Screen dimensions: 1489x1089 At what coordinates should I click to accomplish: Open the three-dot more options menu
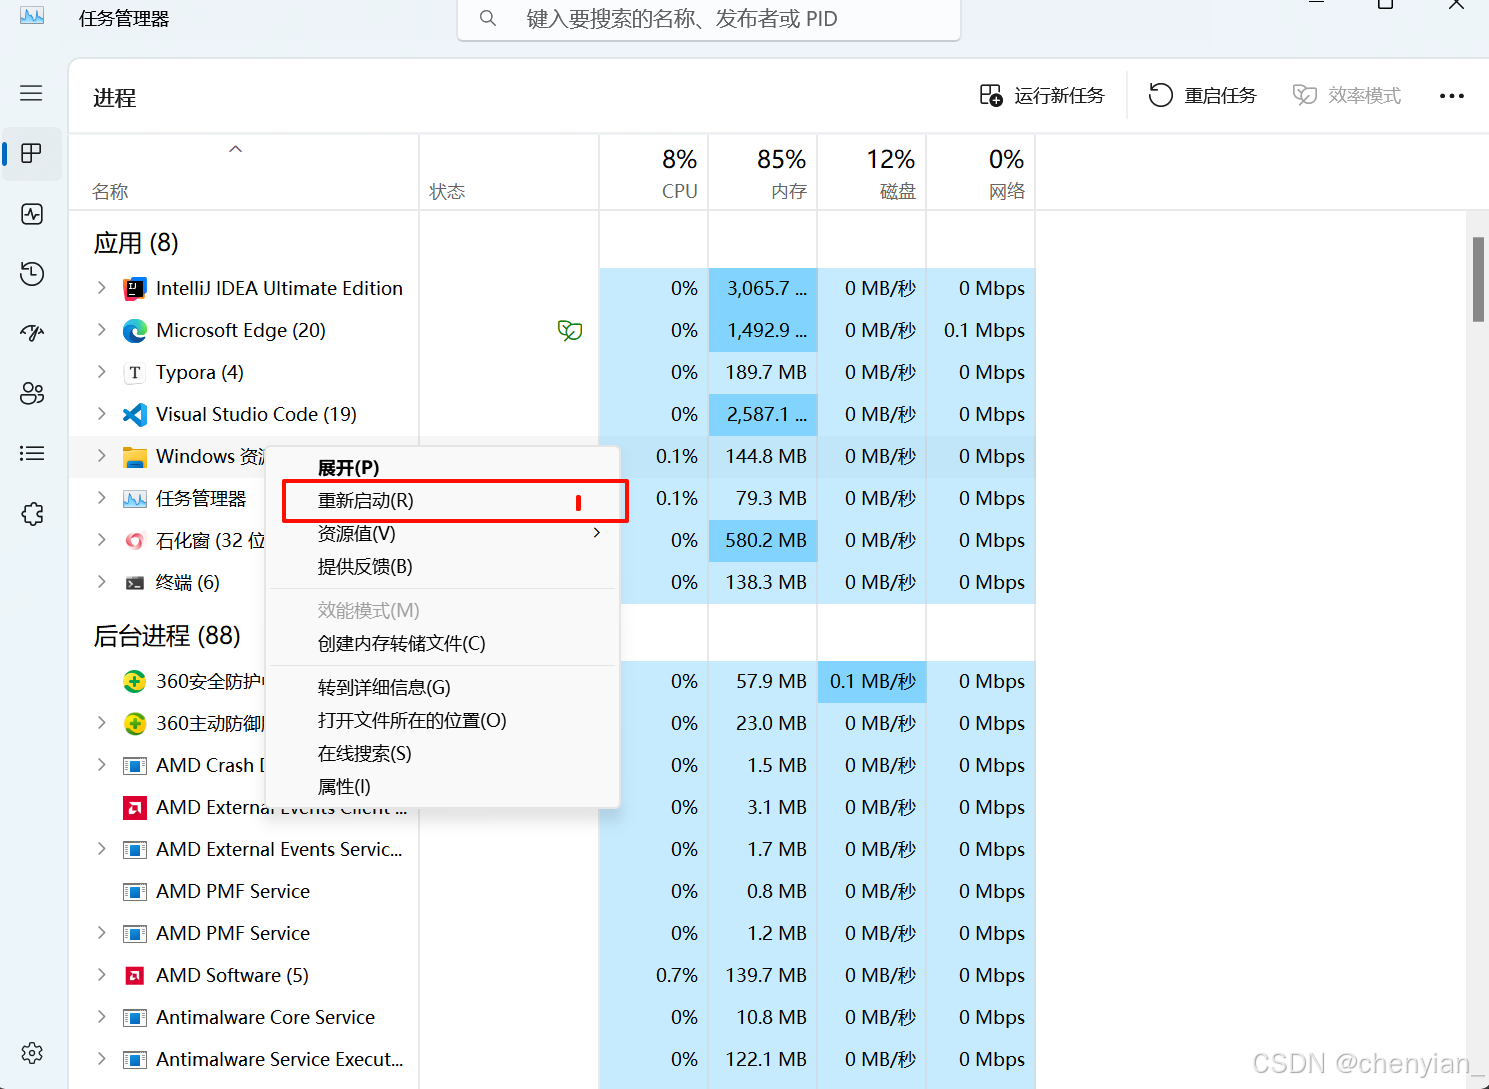(x=1451, y=96)
